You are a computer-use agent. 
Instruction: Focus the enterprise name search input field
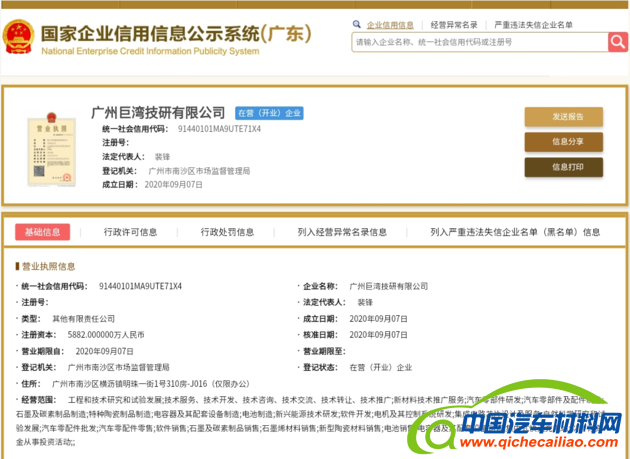point(478,42)
